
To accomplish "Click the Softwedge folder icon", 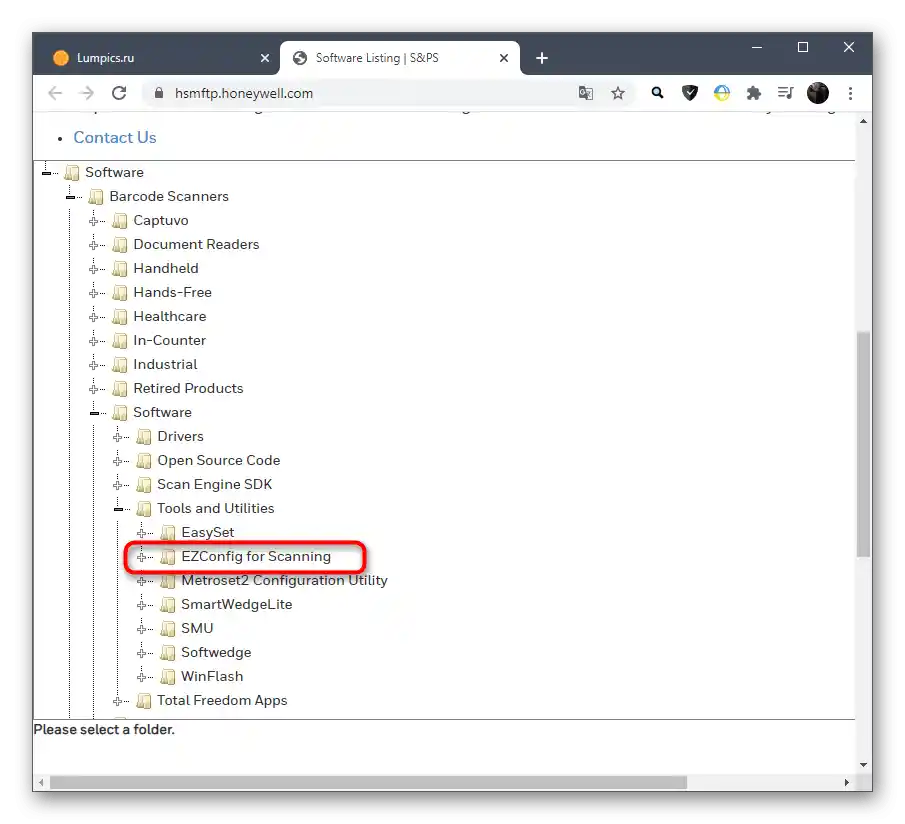I will pyautogui.click(x=167, y=653).
